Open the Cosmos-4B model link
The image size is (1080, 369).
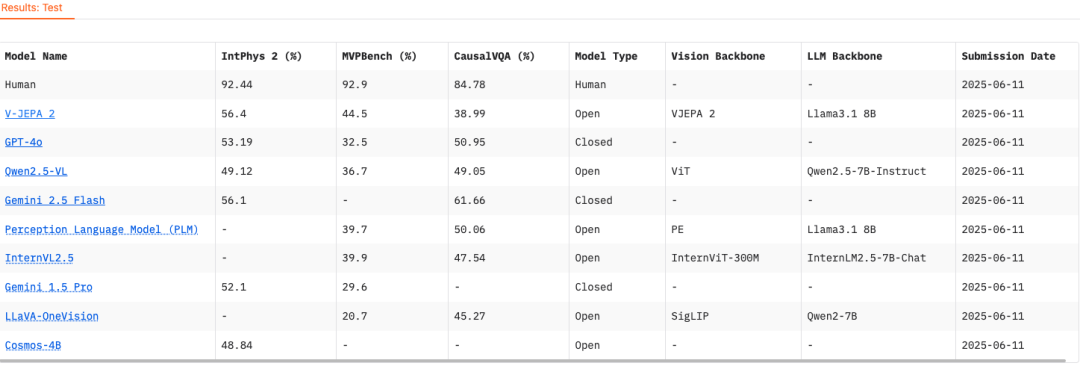(x=33, y=345)
